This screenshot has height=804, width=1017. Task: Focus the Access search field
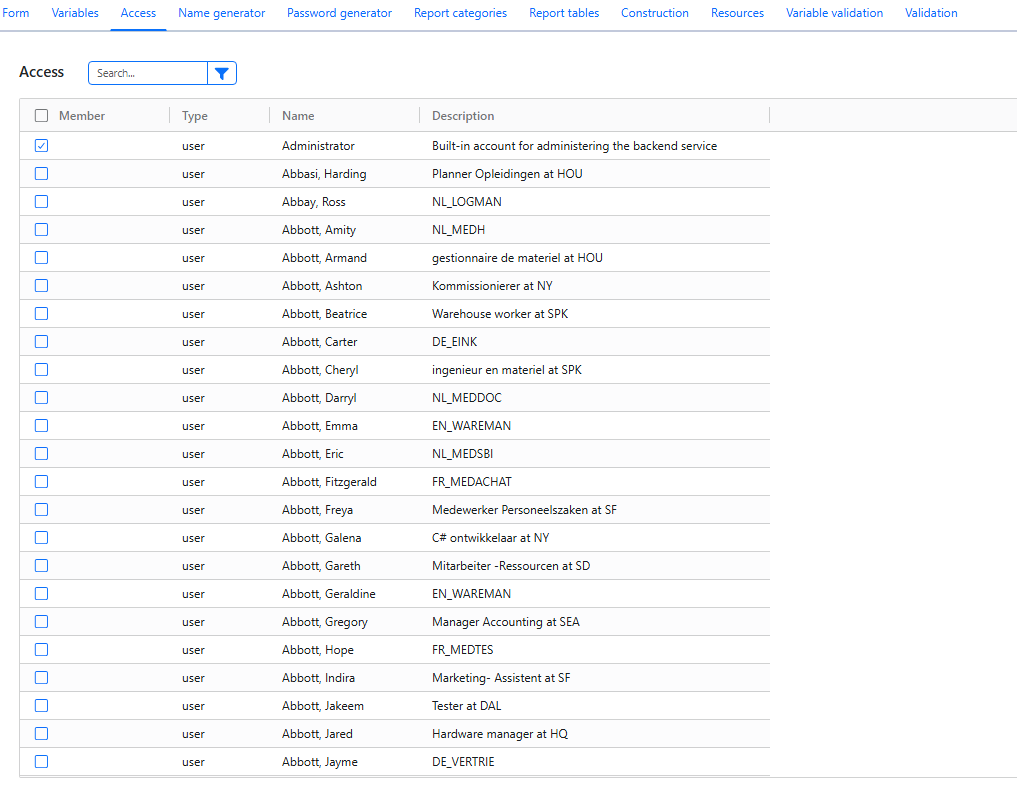[x=148, y=73]
